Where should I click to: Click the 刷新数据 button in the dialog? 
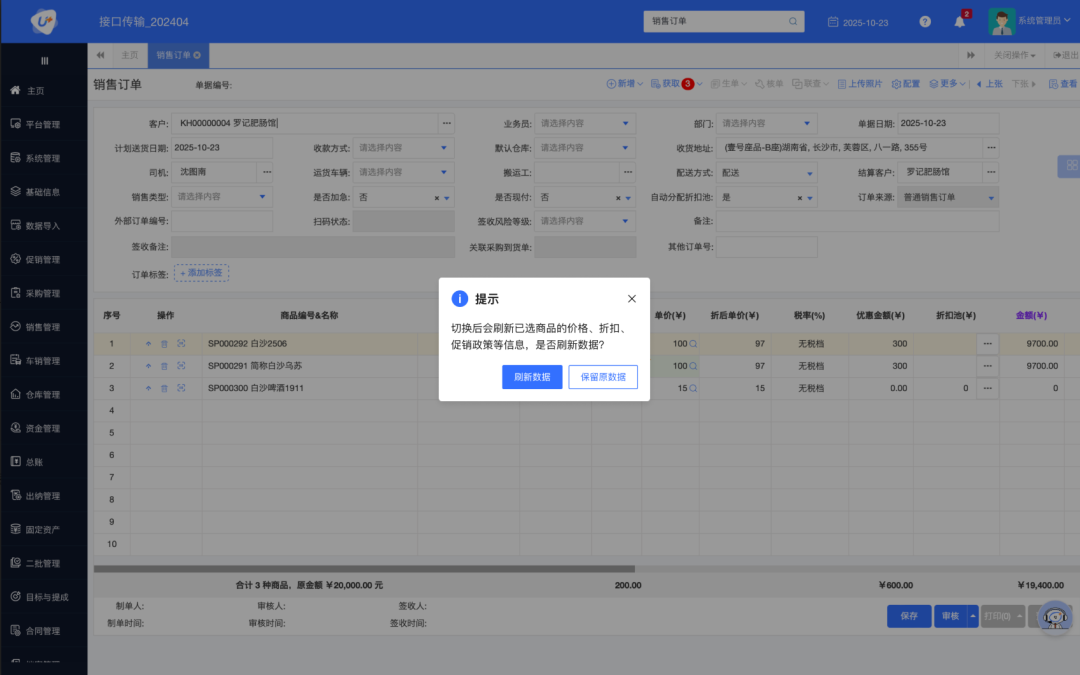tap(532, 377)
